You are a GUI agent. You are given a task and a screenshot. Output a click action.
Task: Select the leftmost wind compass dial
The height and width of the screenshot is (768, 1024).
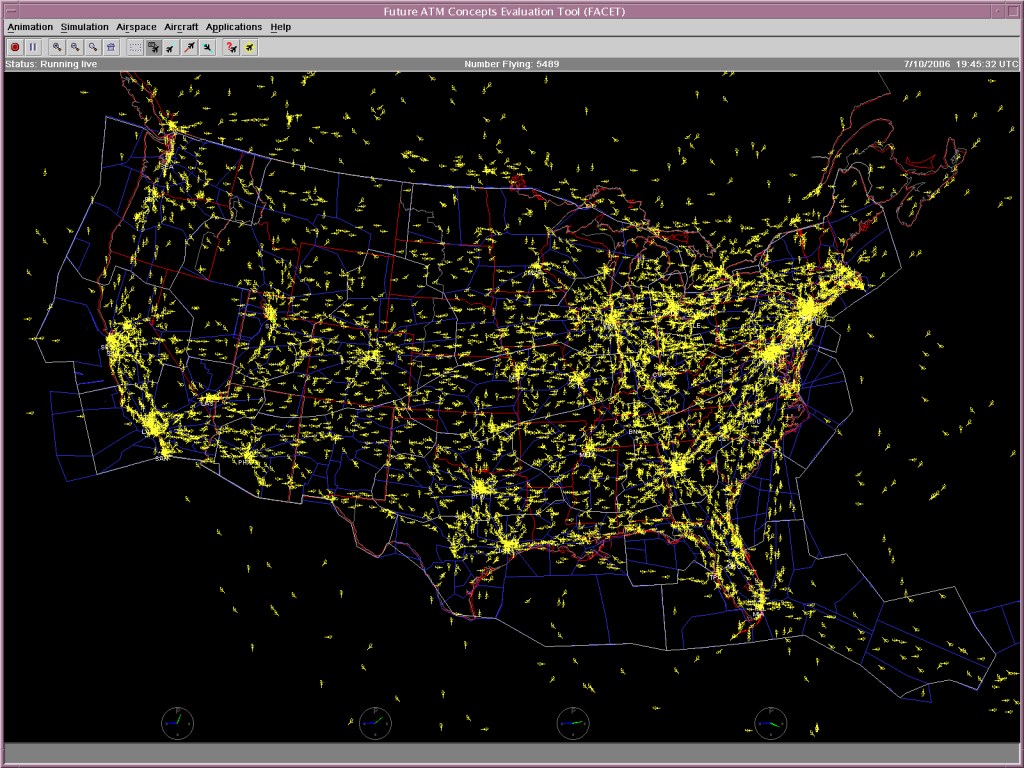pyautogui.click(x=178, y=723)
